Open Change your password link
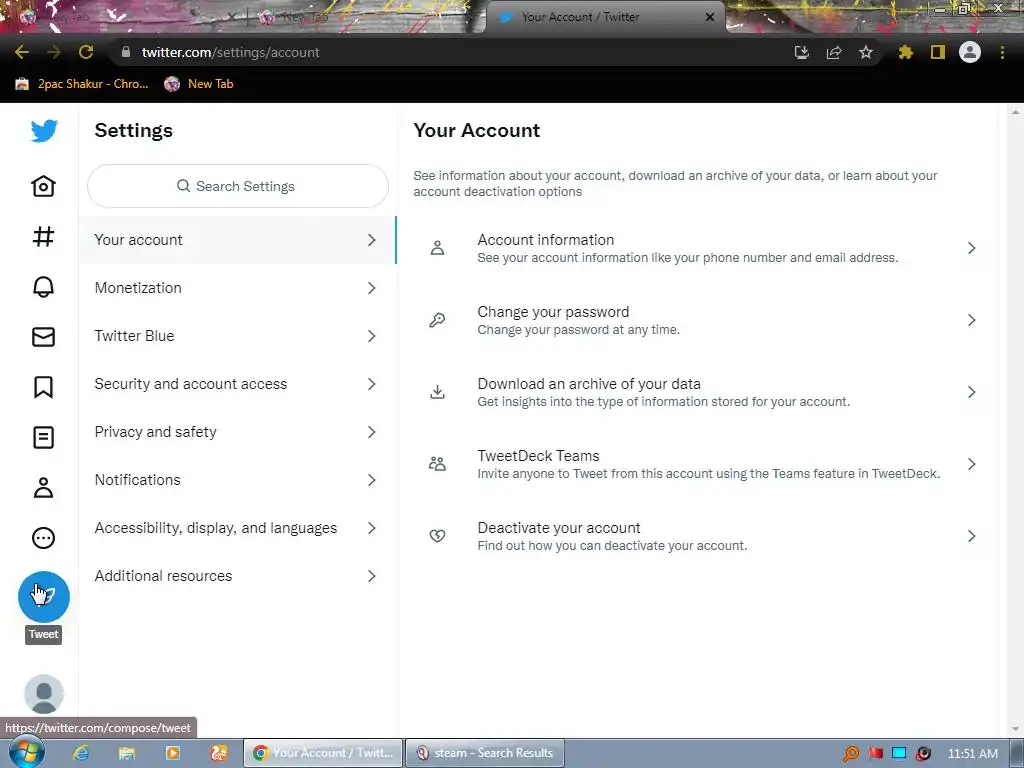Image resolution: width=1024 pixels, height=768 pixels. click(697, 320)
